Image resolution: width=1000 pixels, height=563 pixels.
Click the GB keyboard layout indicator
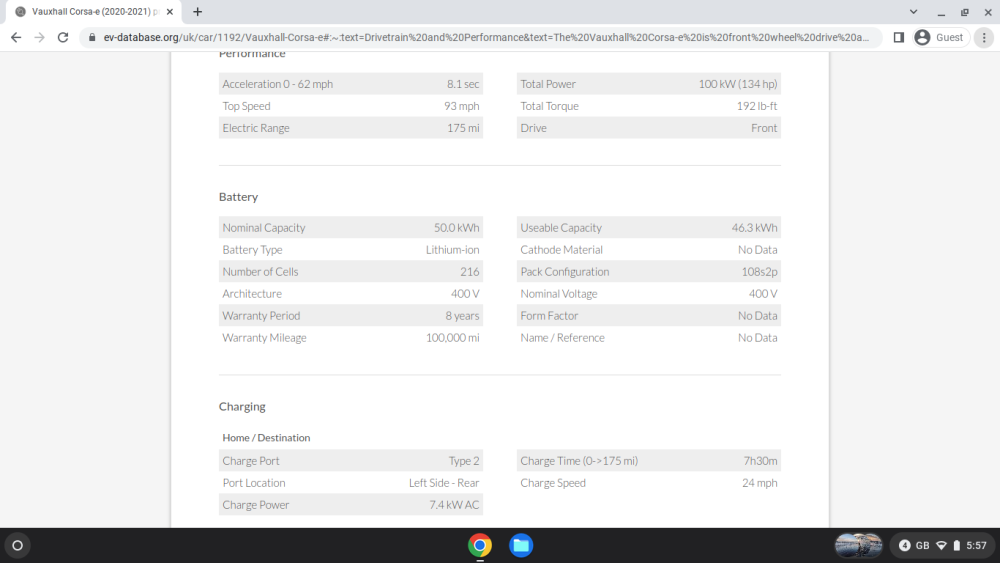[x=923, y=545]
